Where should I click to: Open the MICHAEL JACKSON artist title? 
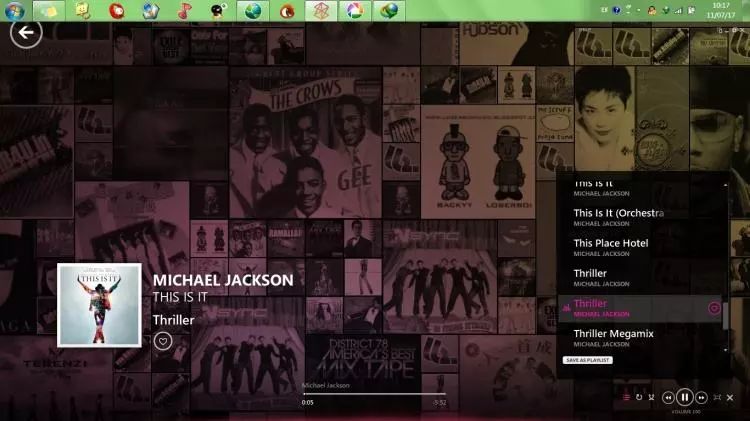[x=223, y=280]
